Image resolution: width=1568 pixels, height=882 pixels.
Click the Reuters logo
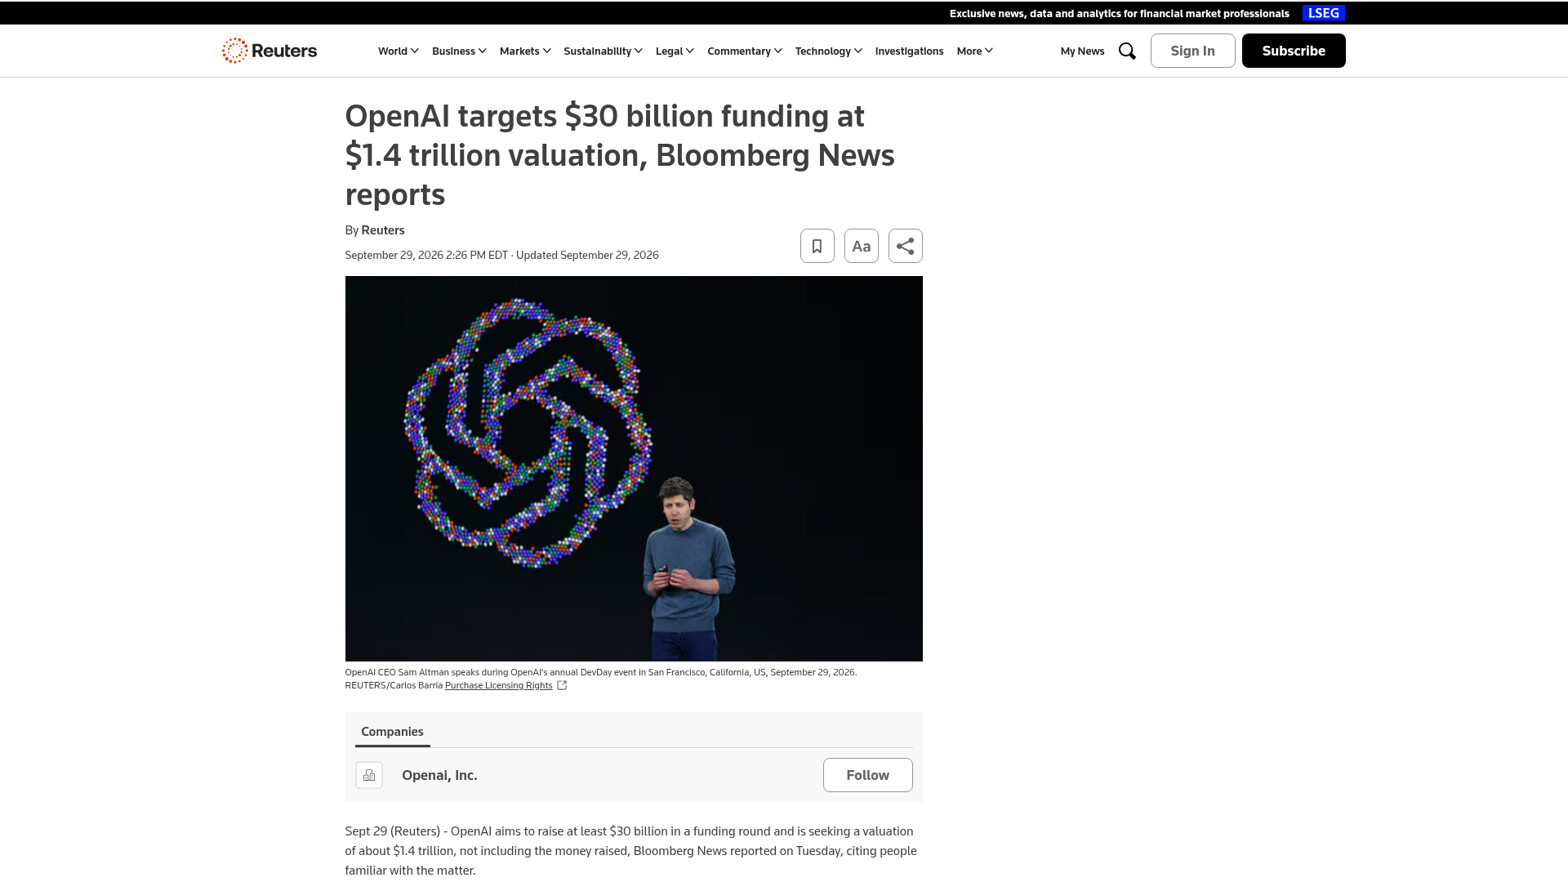click(x=269, y=51)
